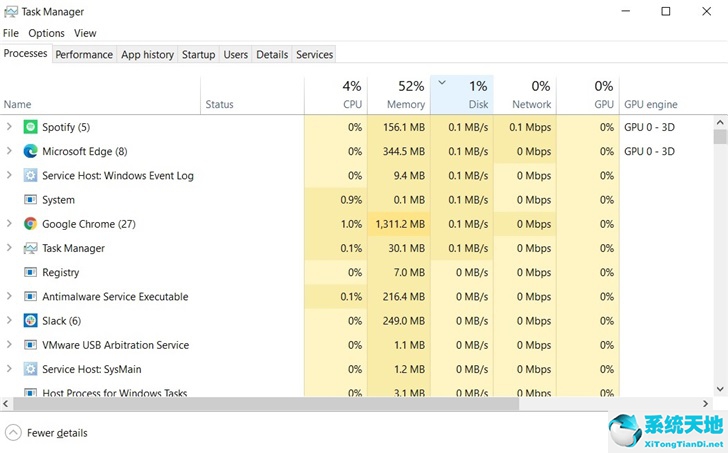
Task: Expand Service Host: SysMain row
Action: (x=9, y=369)
